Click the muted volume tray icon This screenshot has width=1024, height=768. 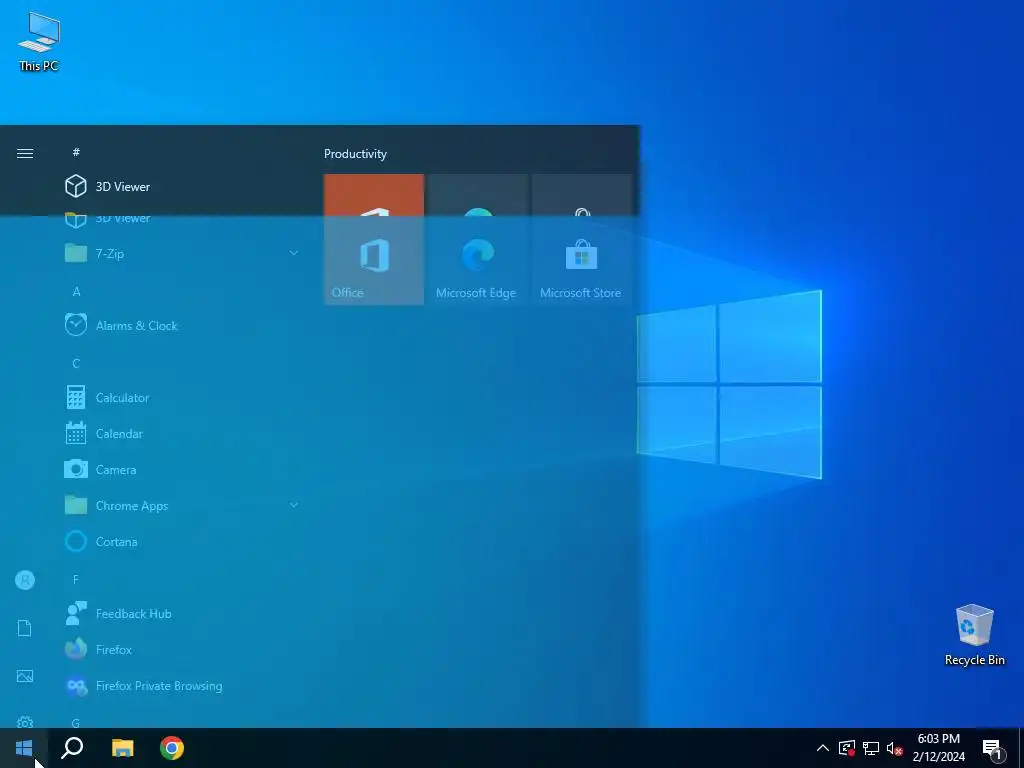(895, 748)
